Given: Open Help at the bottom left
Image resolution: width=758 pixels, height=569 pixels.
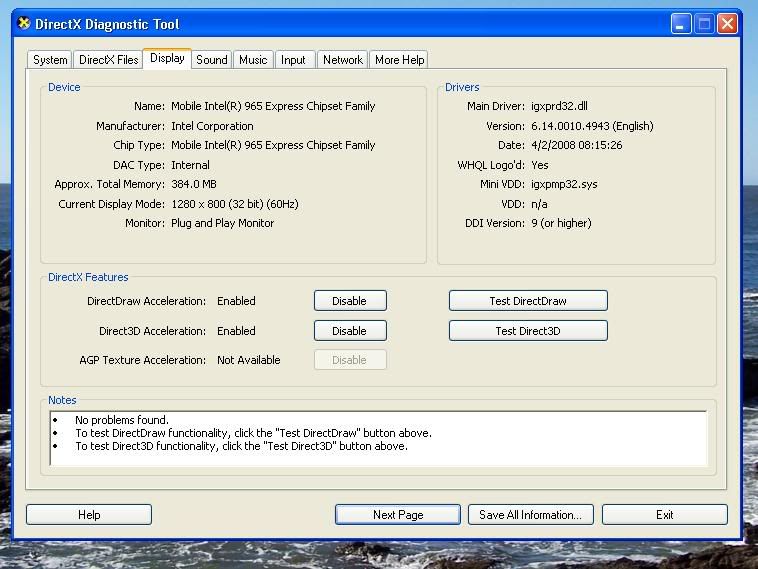Looking at the screenshot, I should point(89,514).
